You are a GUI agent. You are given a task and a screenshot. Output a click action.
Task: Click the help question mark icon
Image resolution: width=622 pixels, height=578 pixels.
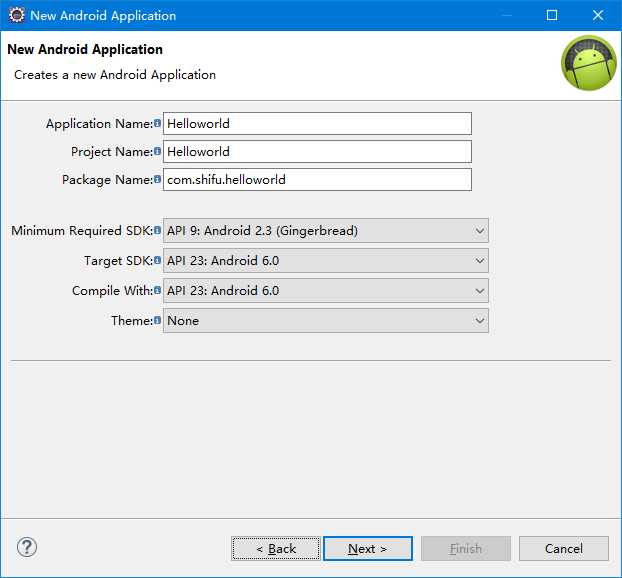[x=27, y=547]
